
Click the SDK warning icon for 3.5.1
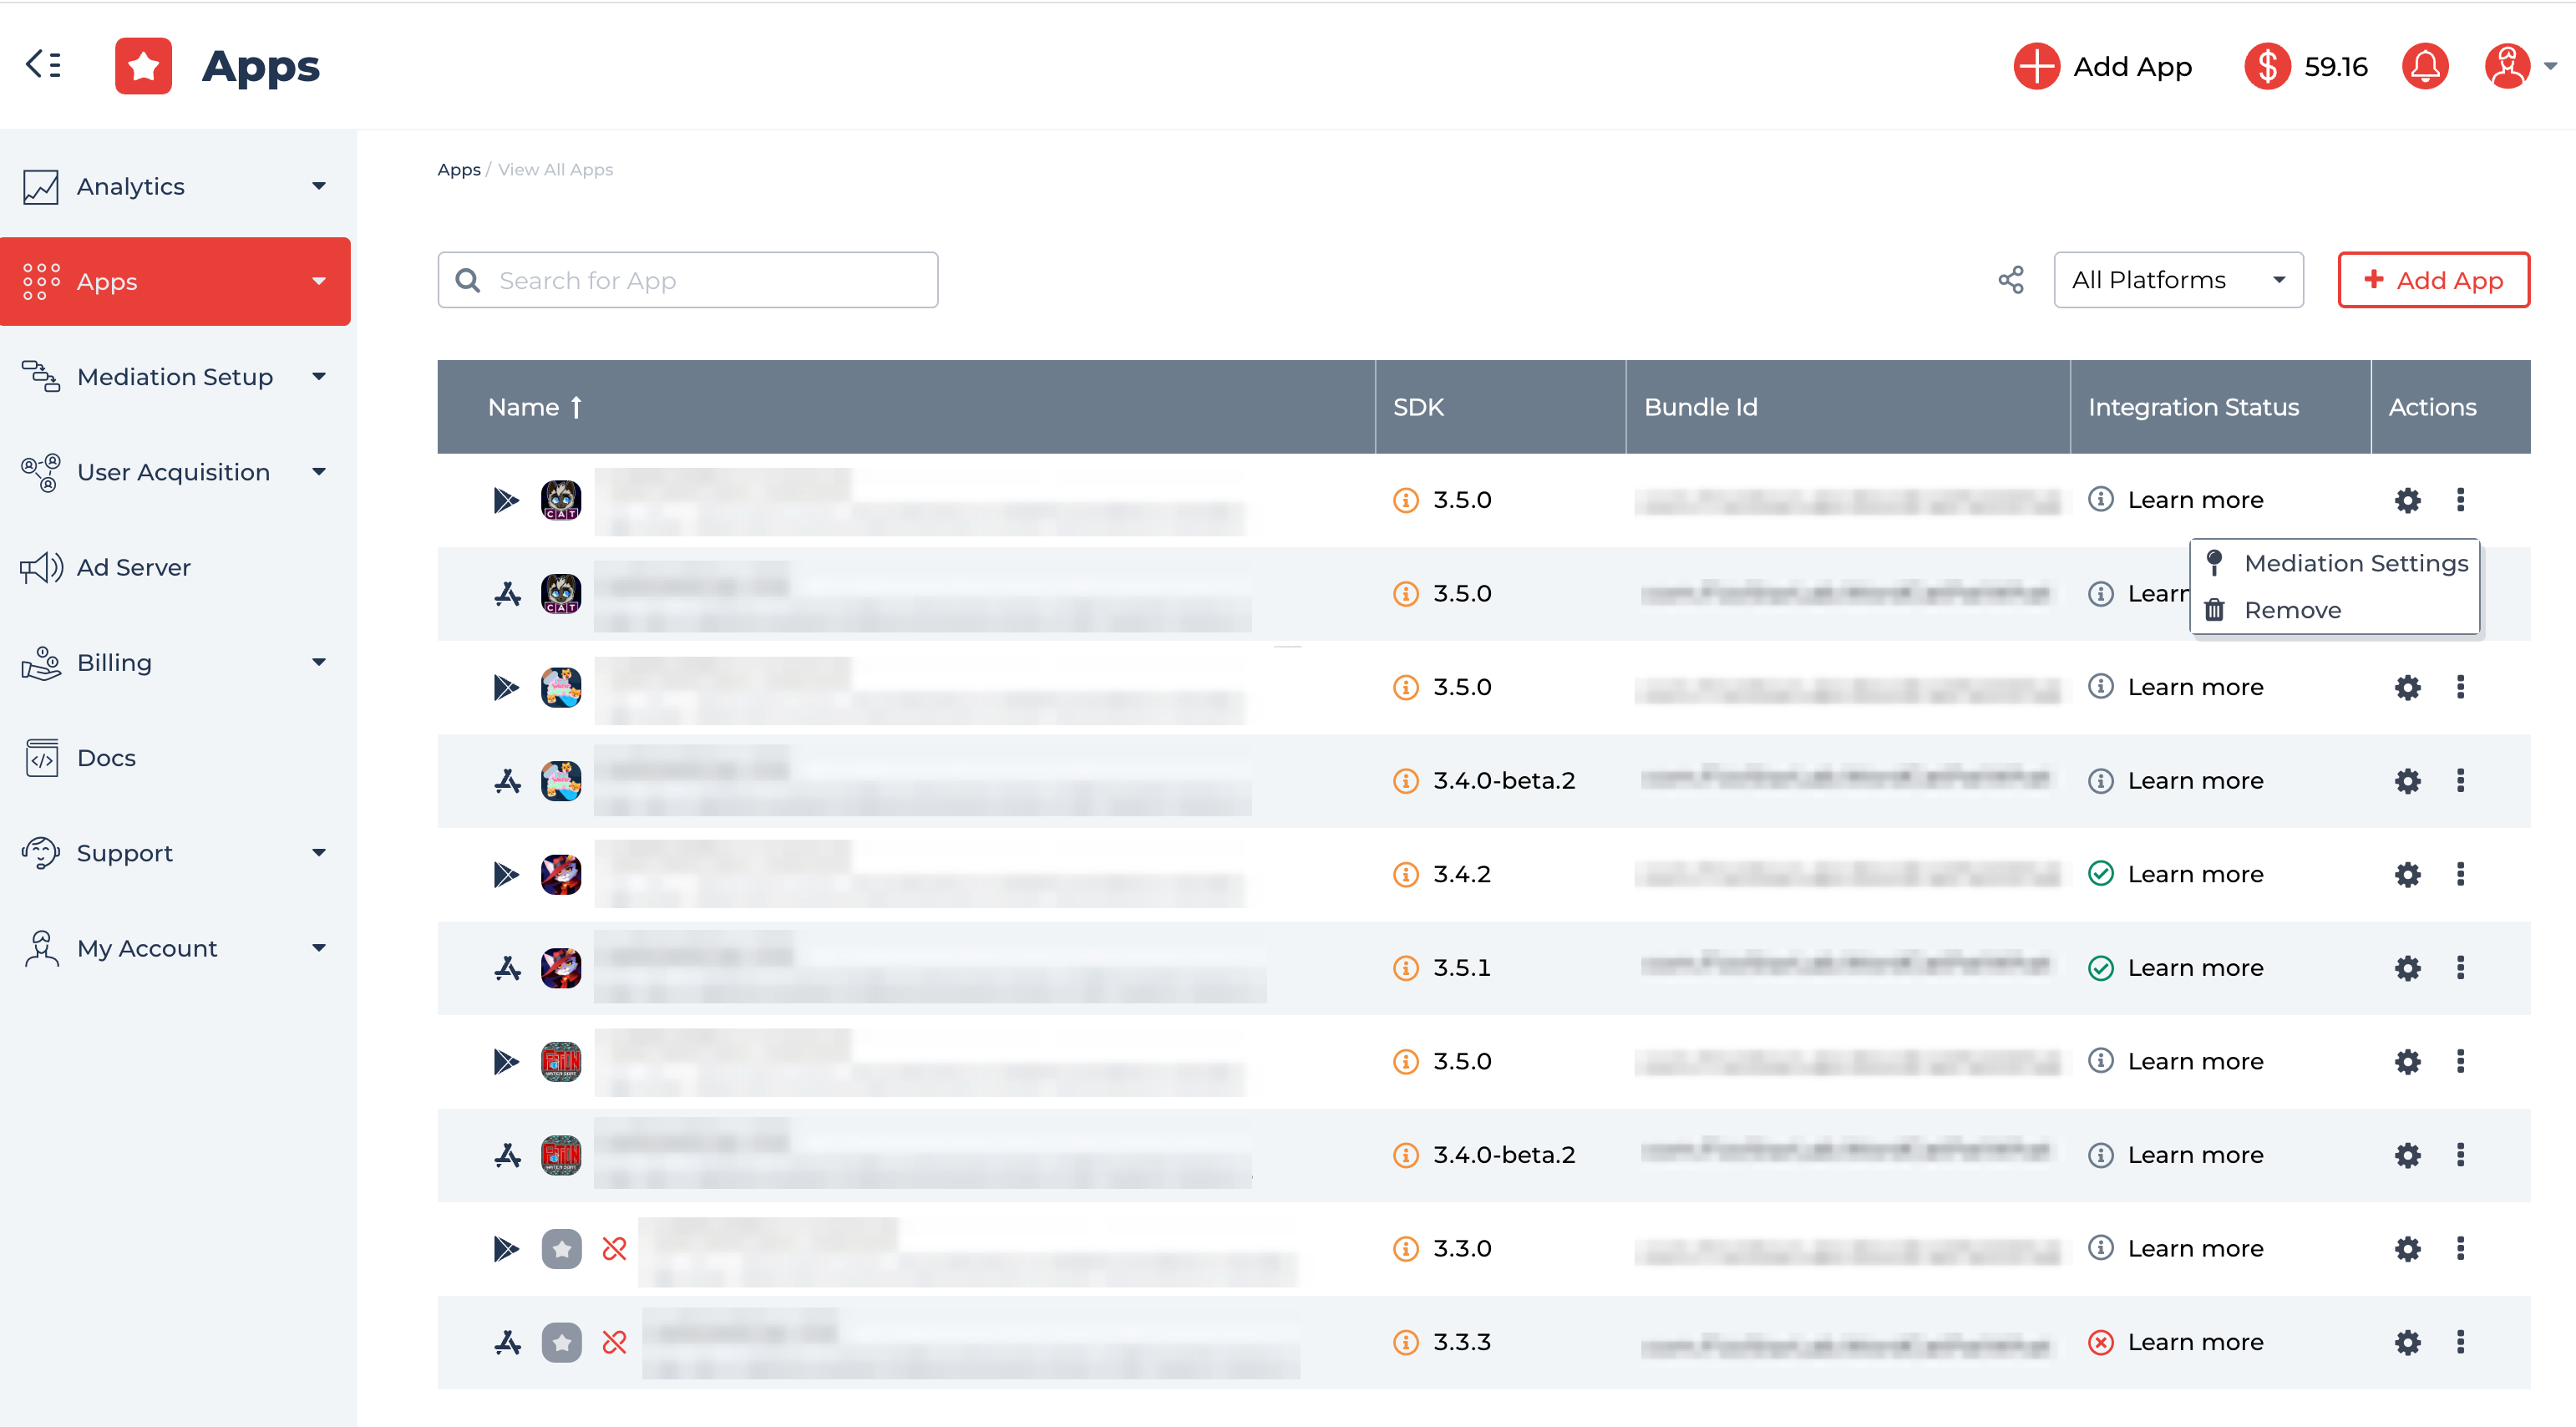(1405, 968)
